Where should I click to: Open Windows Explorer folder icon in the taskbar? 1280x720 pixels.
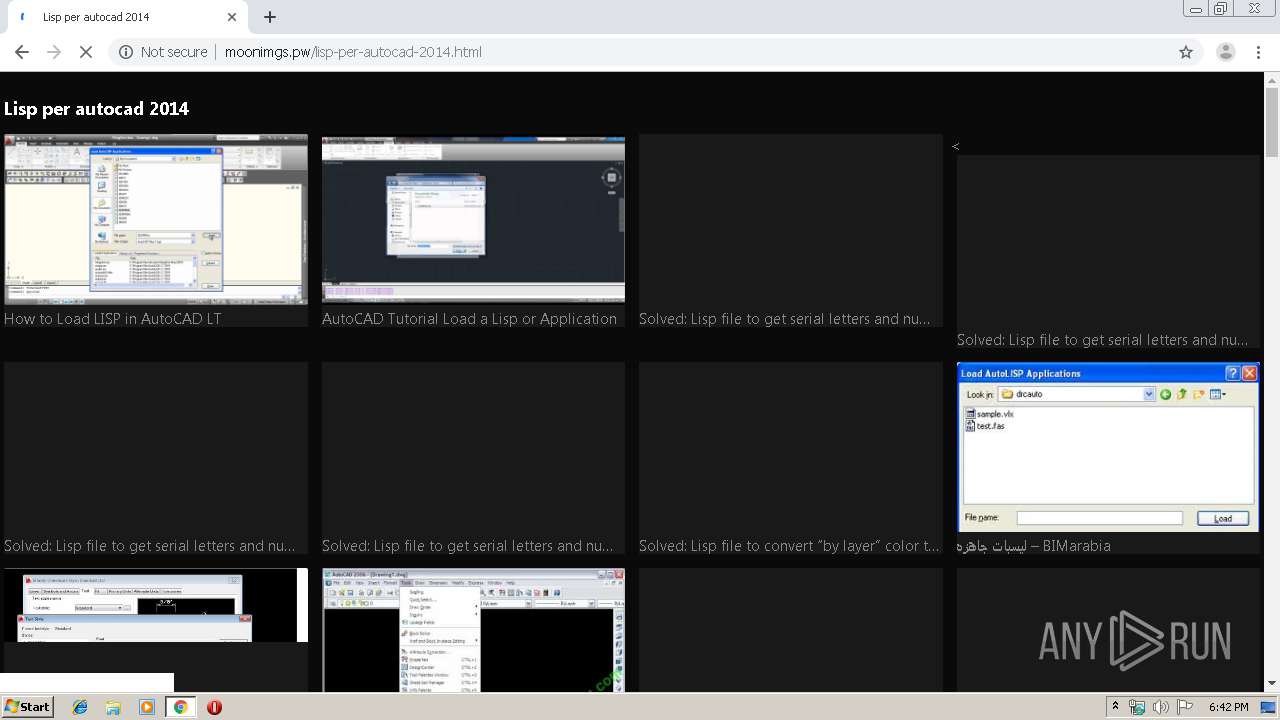[113, 707]
